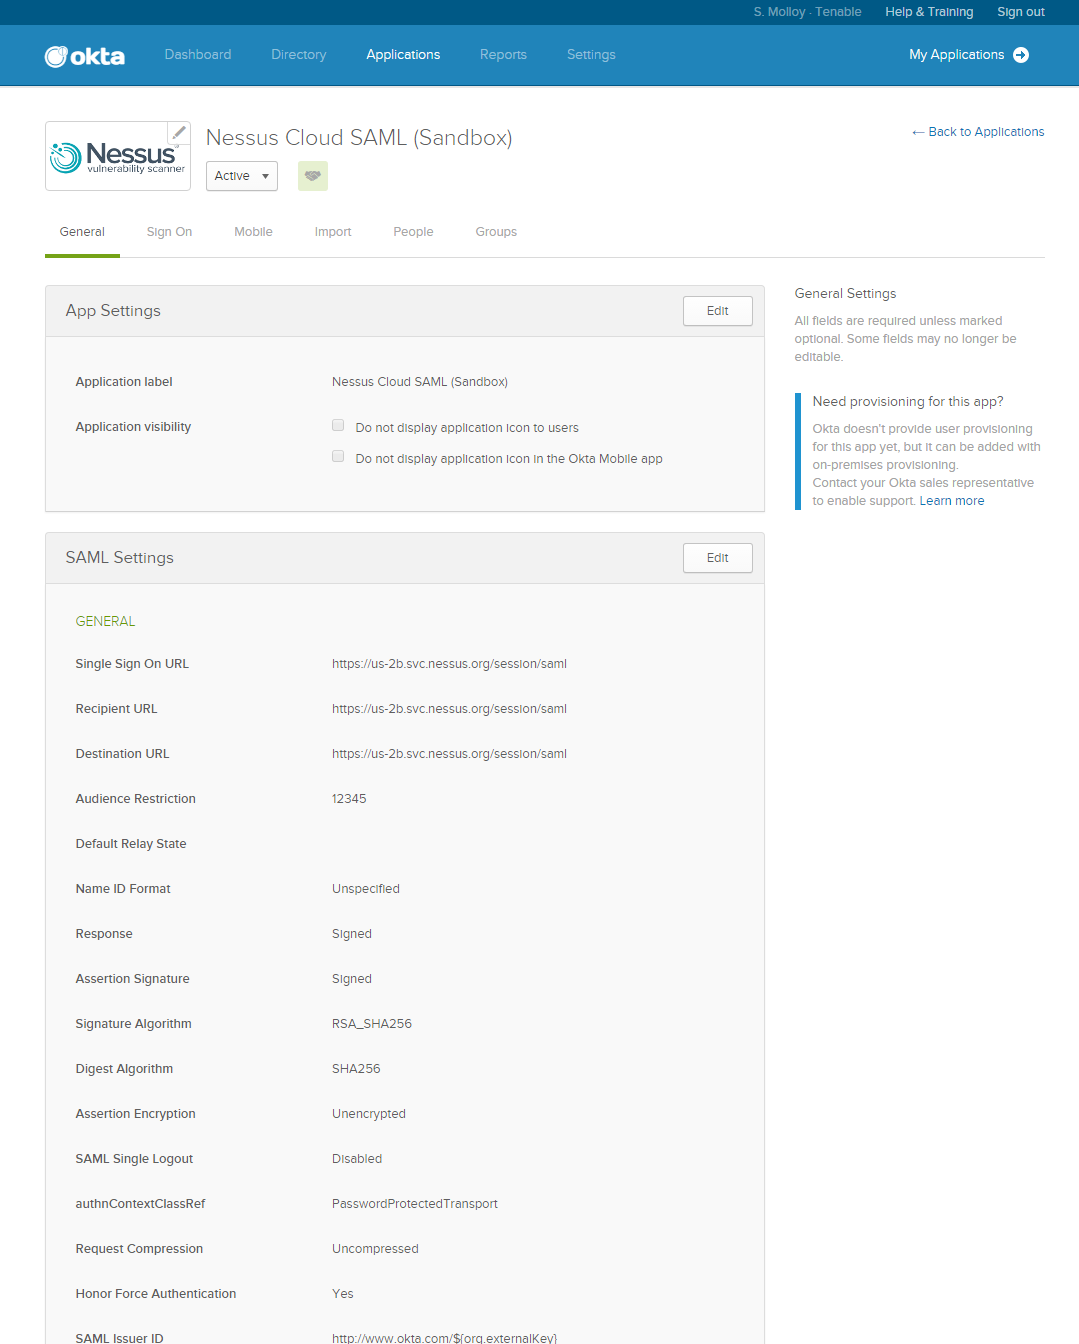Switch to the Import tab
The image size is (1079, 1344).
pyautogui.click(x=333, y=232)
